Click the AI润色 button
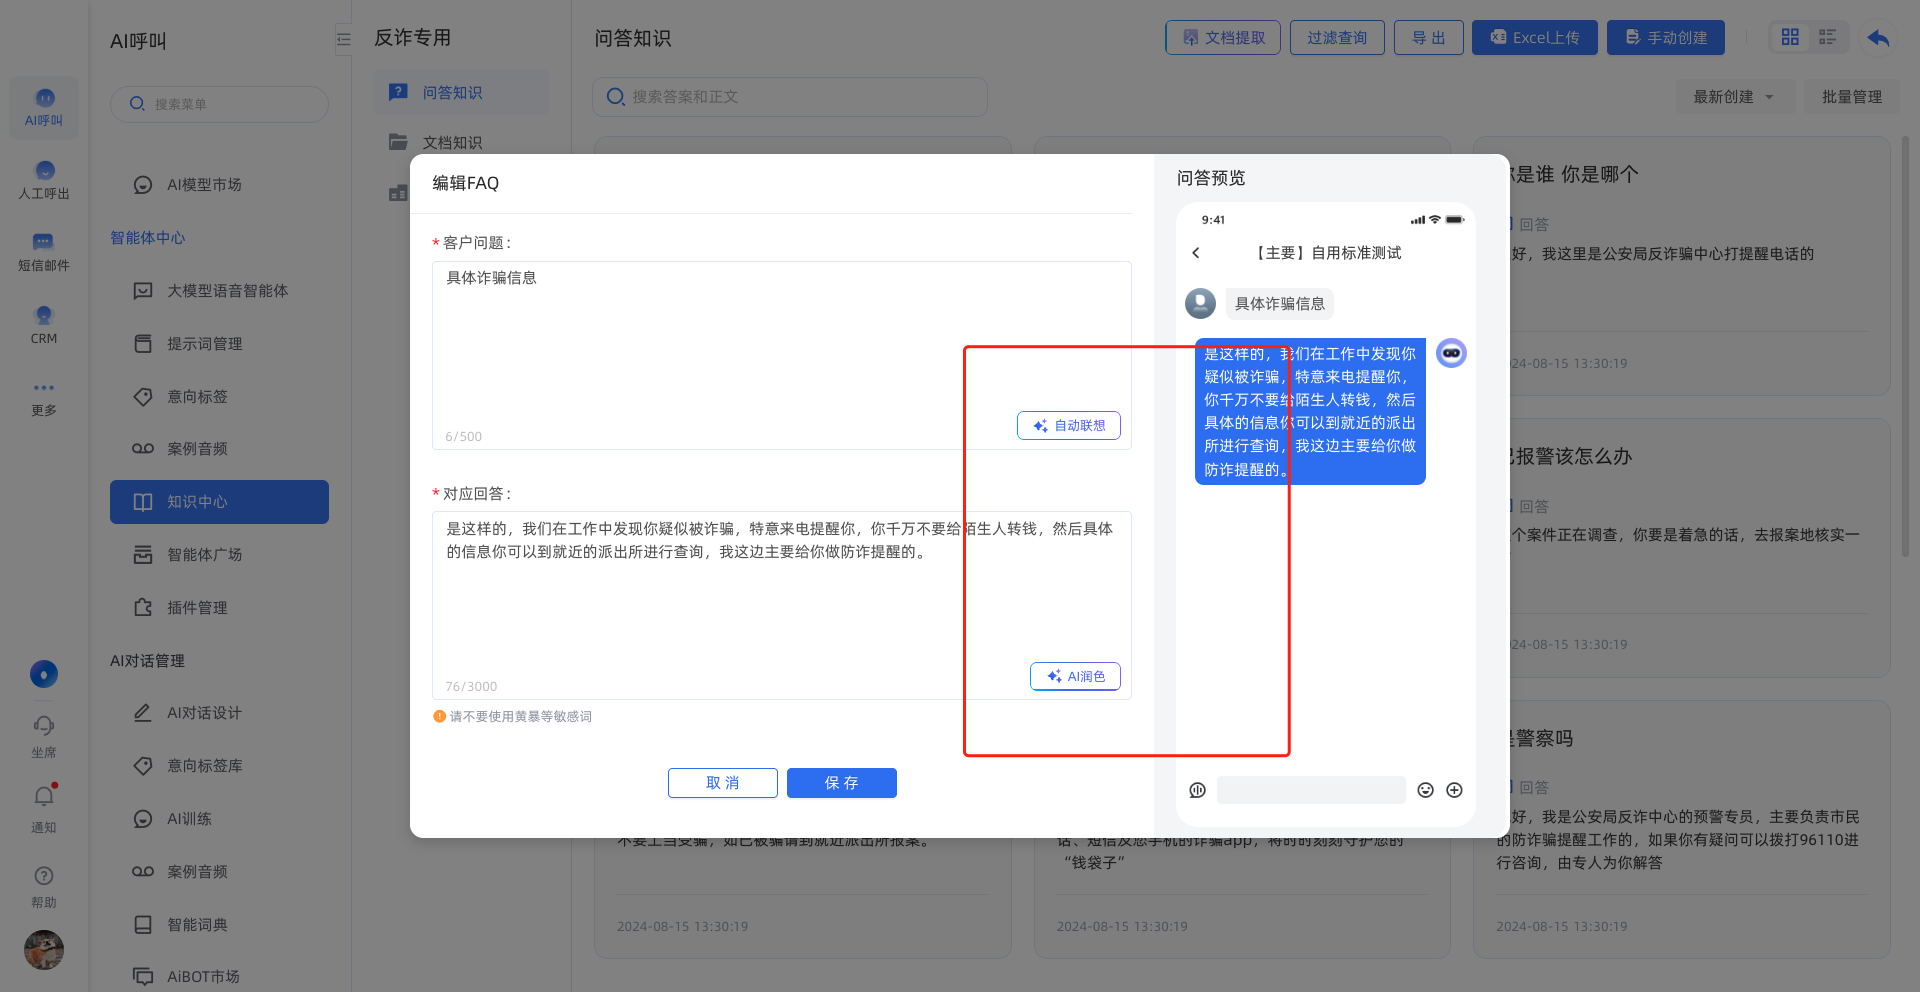The height and width of the screenshot is (992, 1920). pos(1075,676)
